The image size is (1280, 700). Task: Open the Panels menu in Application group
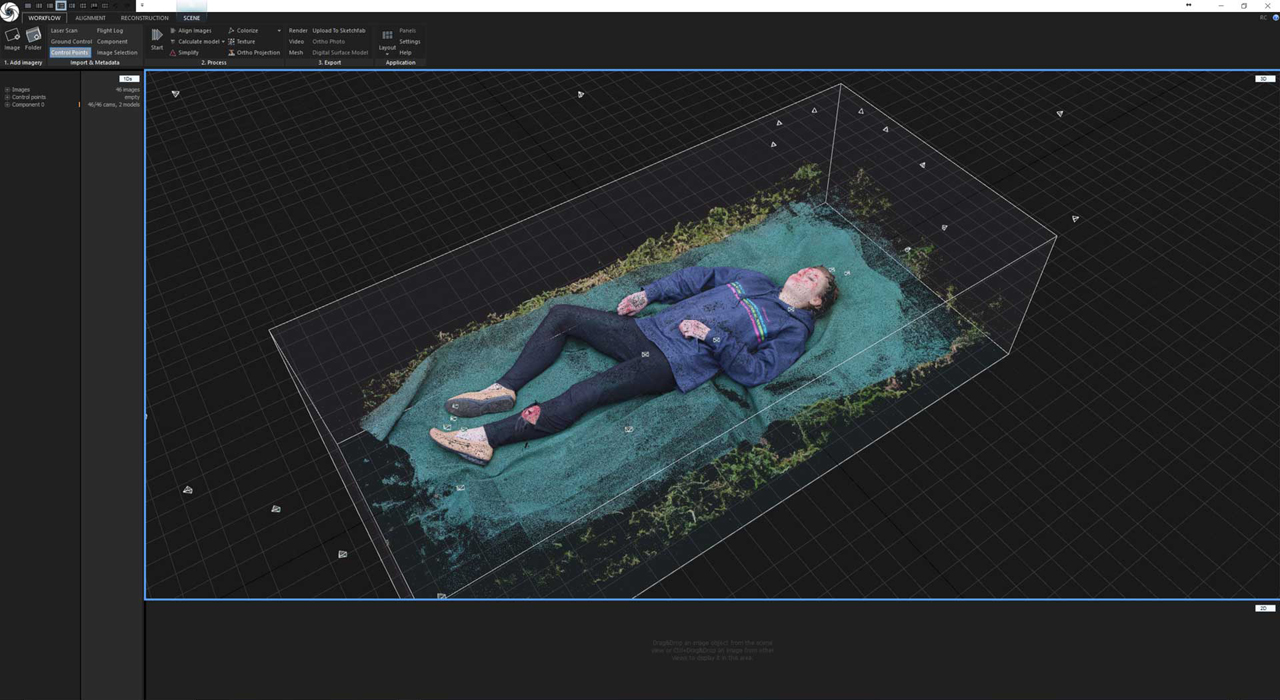click(407, 31)
